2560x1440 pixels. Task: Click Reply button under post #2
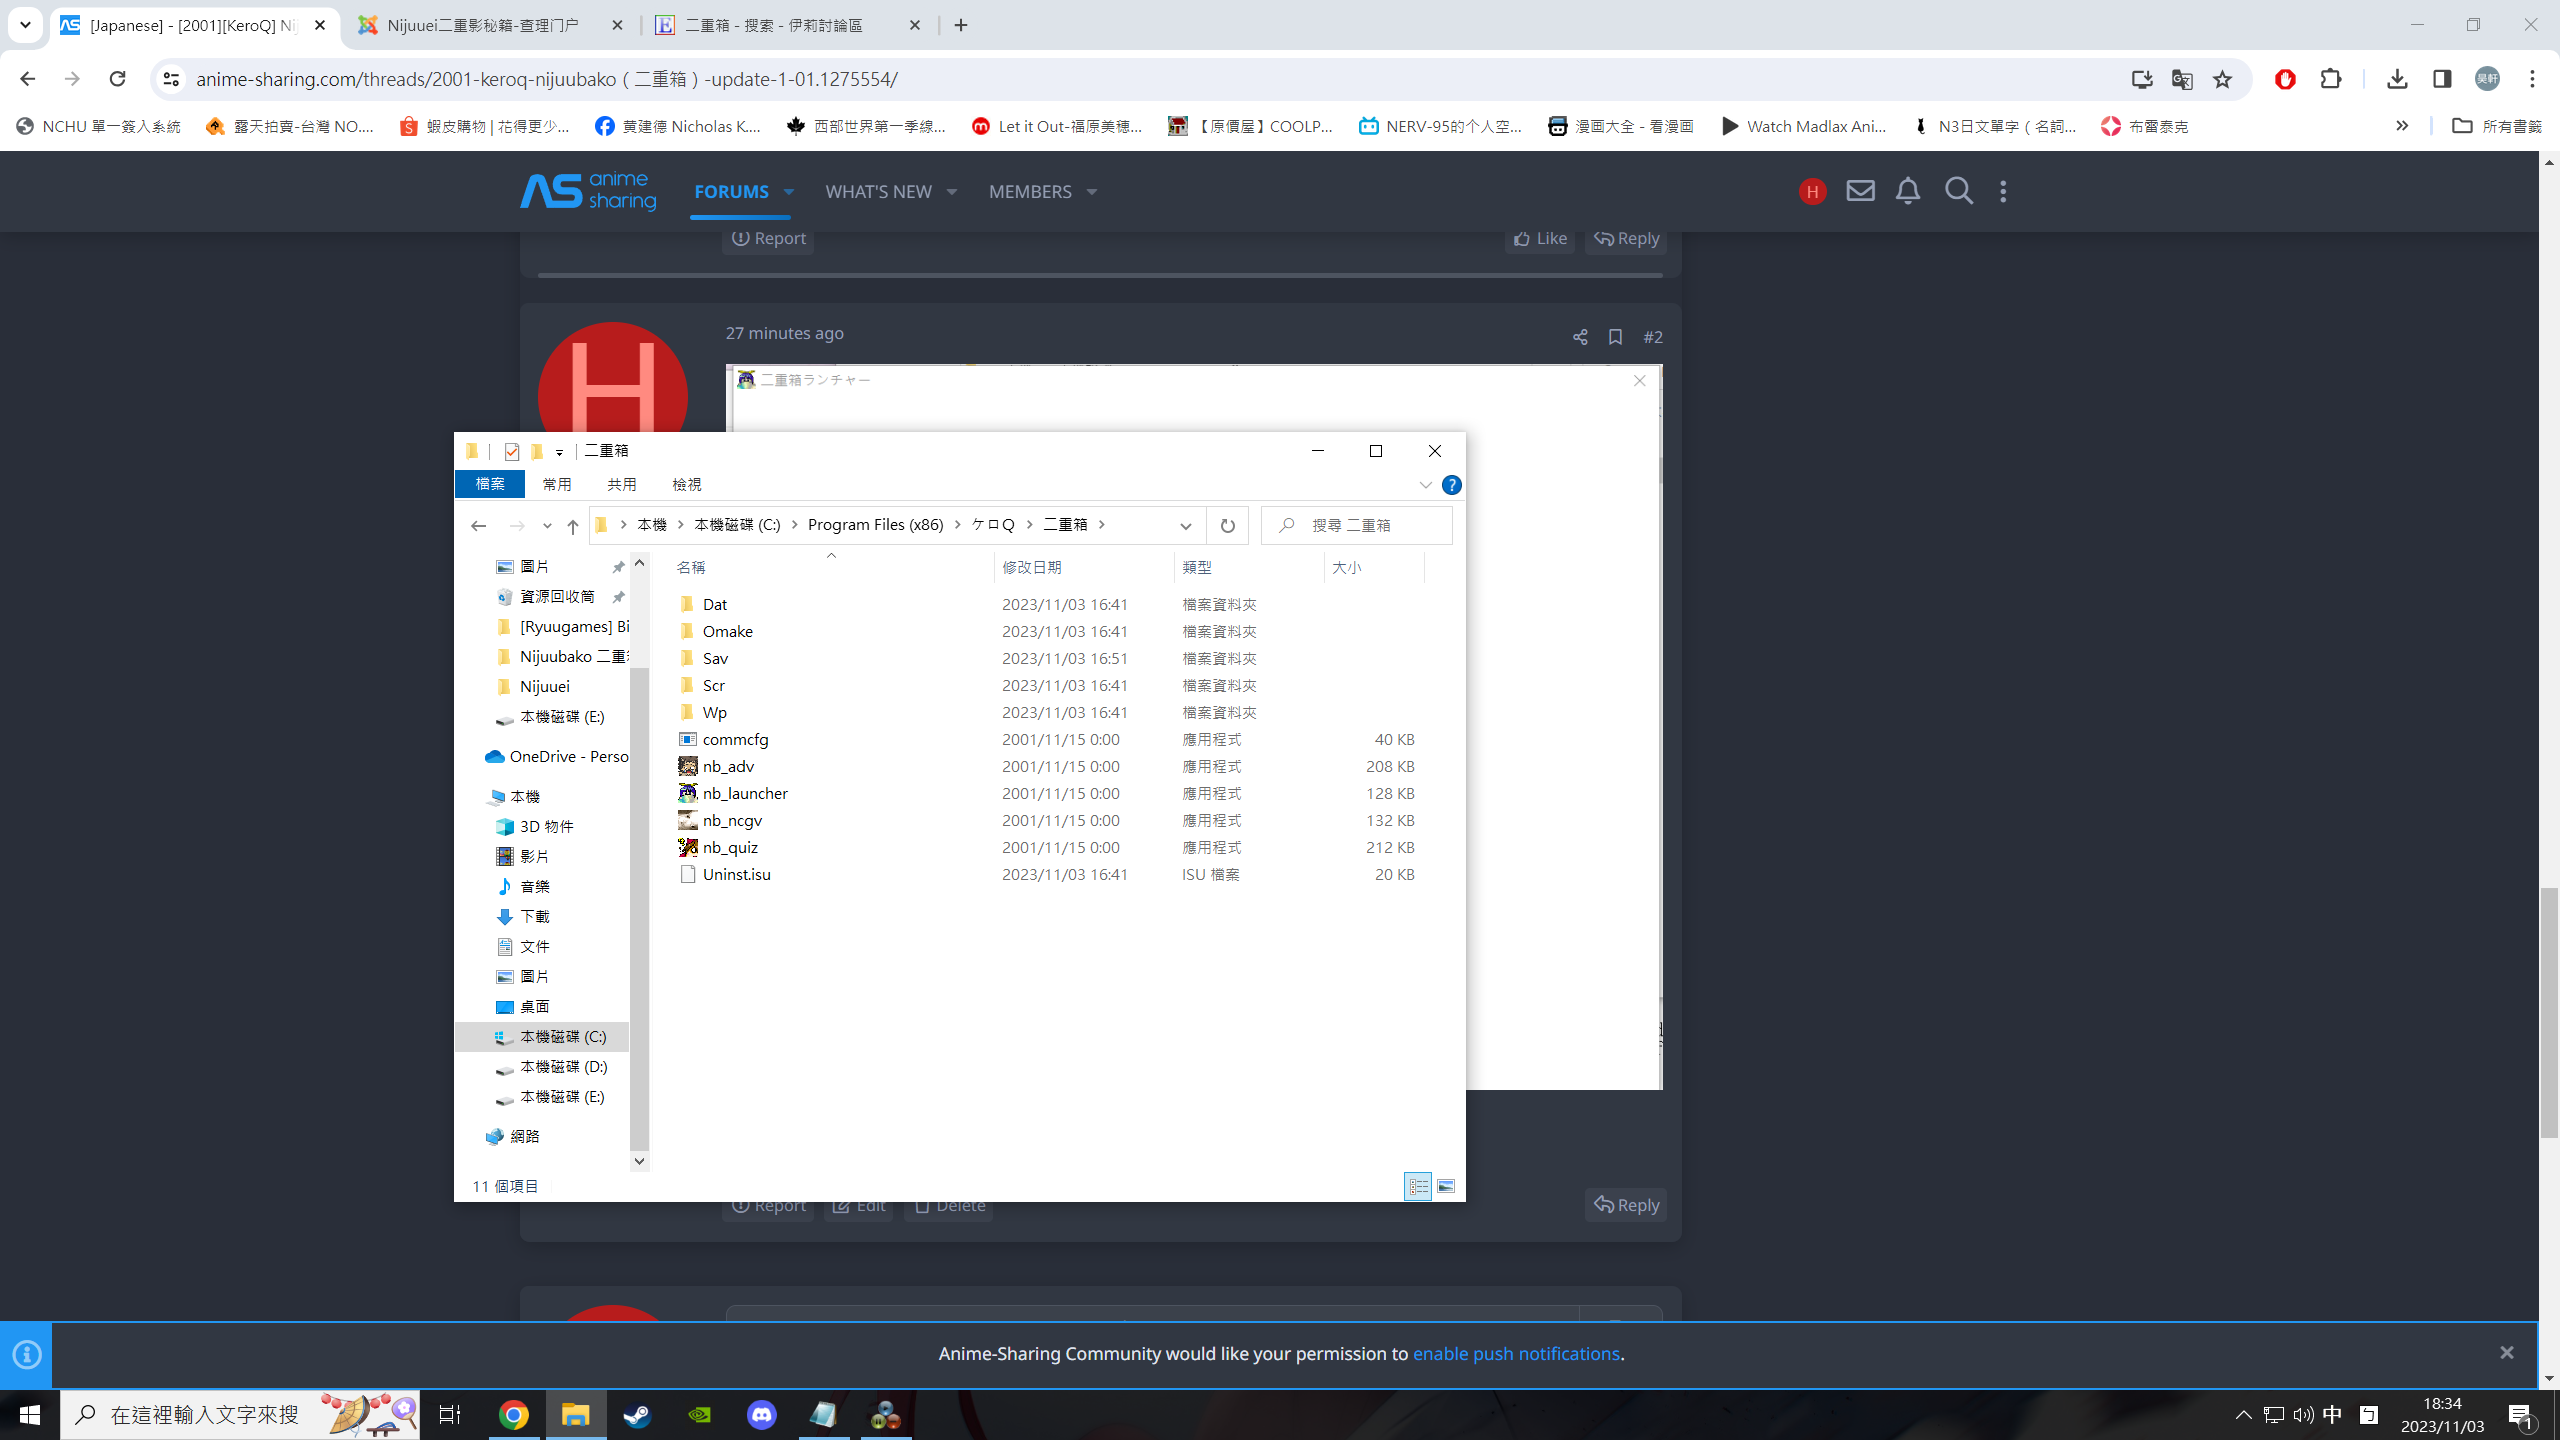(x=1625, y=1205)
